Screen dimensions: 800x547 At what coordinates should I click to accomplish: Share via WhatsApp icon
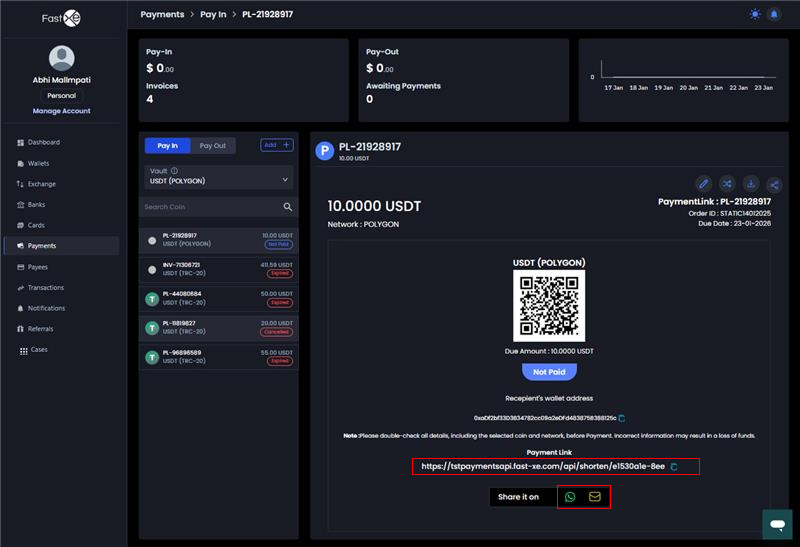tap(570, 496)
